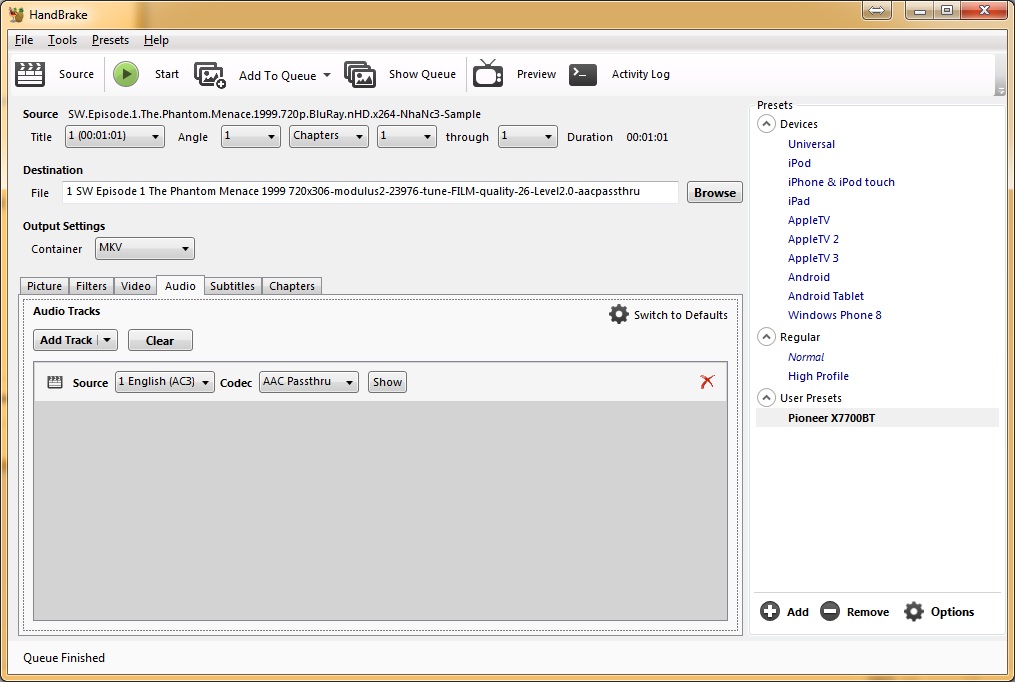Select the iPod preset
This screenshot has height=682, width=1015.
799,163
